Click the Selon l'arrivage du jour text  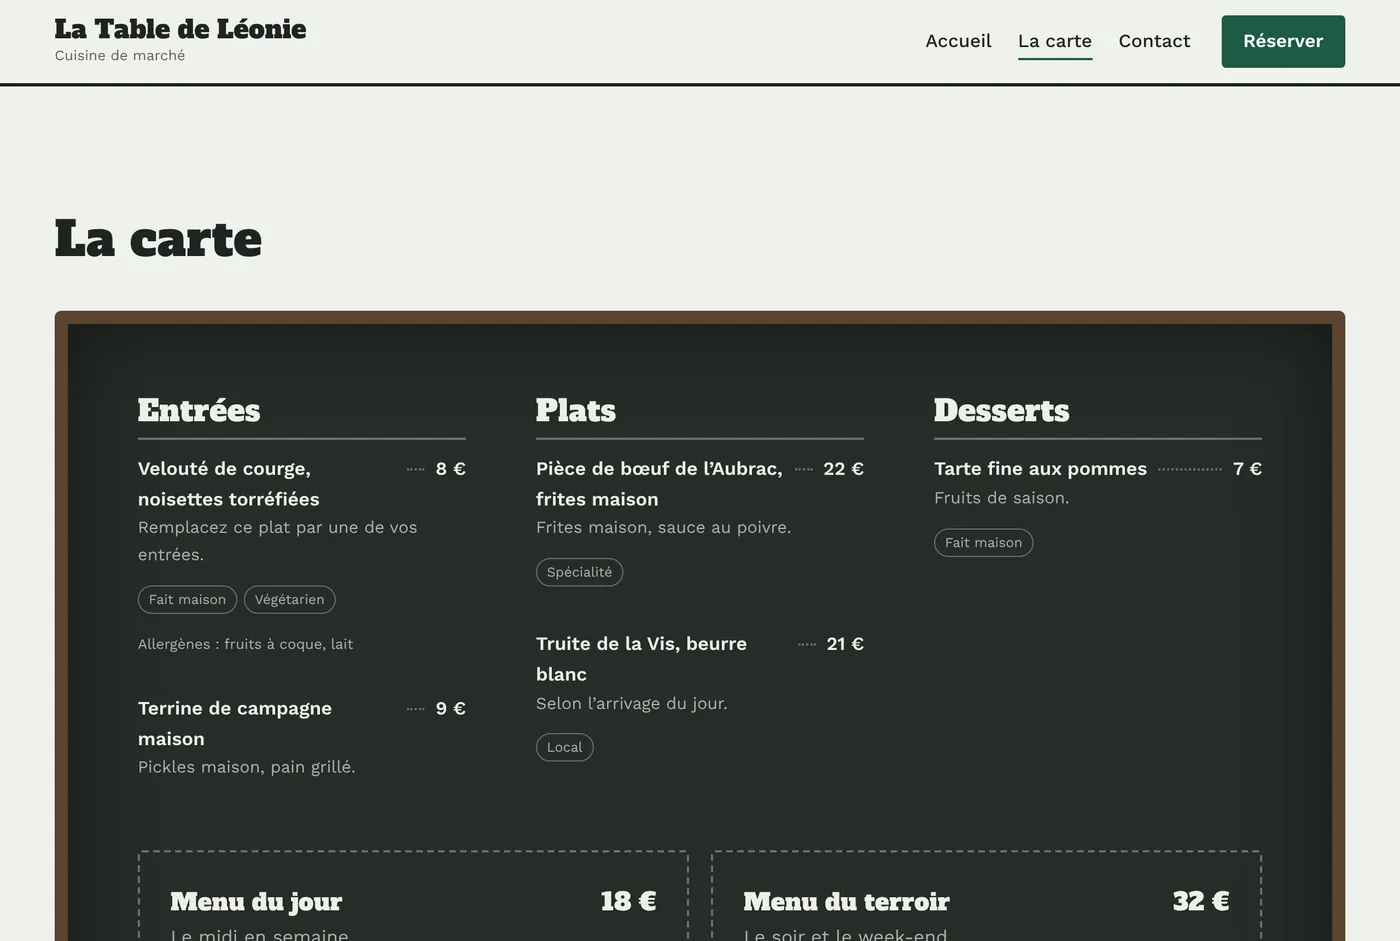point(632,703)
